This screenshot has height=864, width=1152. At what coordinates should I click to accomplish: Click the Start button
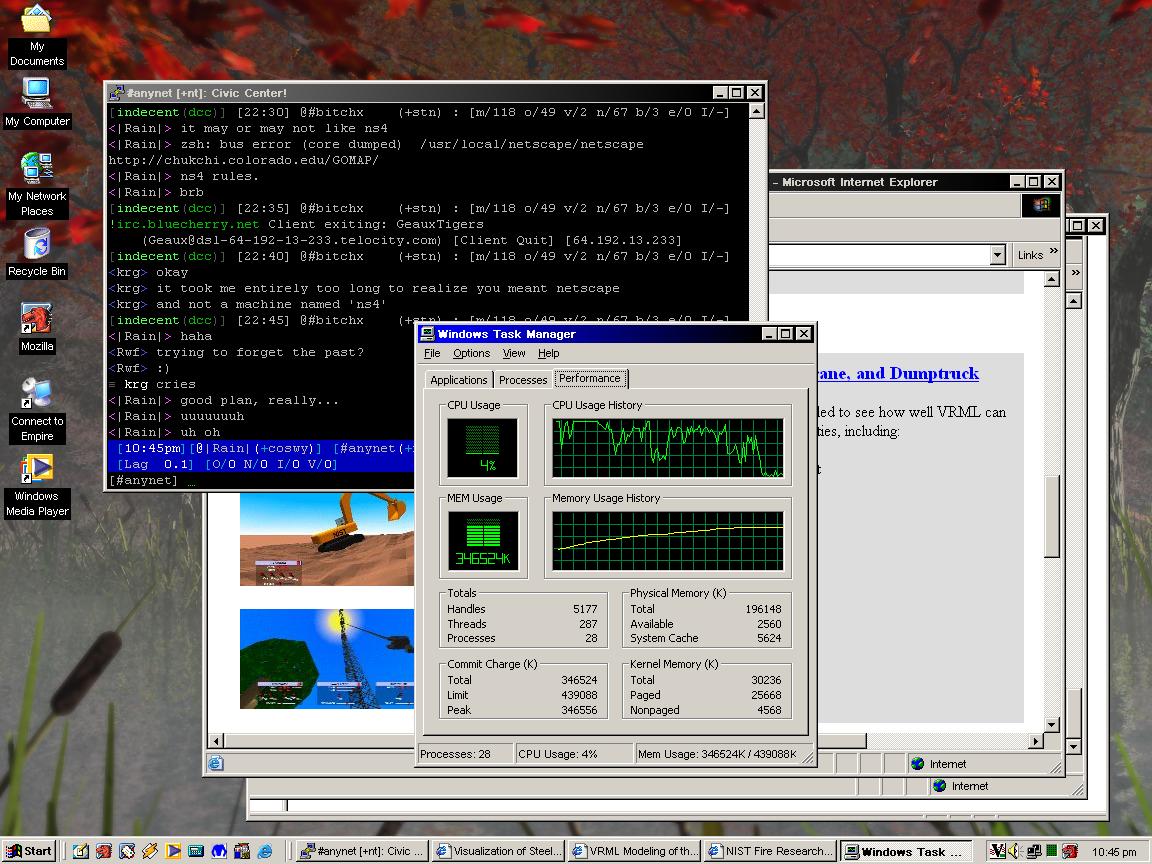click(x=29, y=851)
